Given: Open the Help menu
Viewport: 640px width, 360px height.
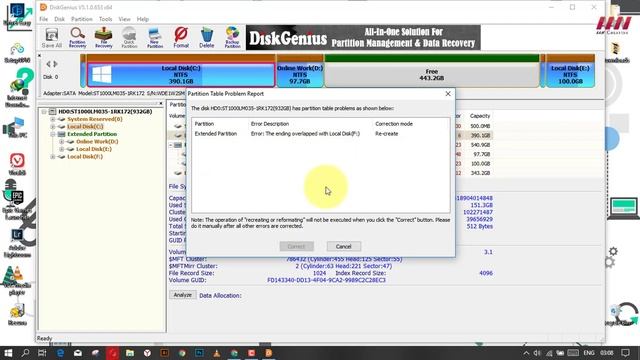Looking at the screenshot, I should tap(142, 19).
